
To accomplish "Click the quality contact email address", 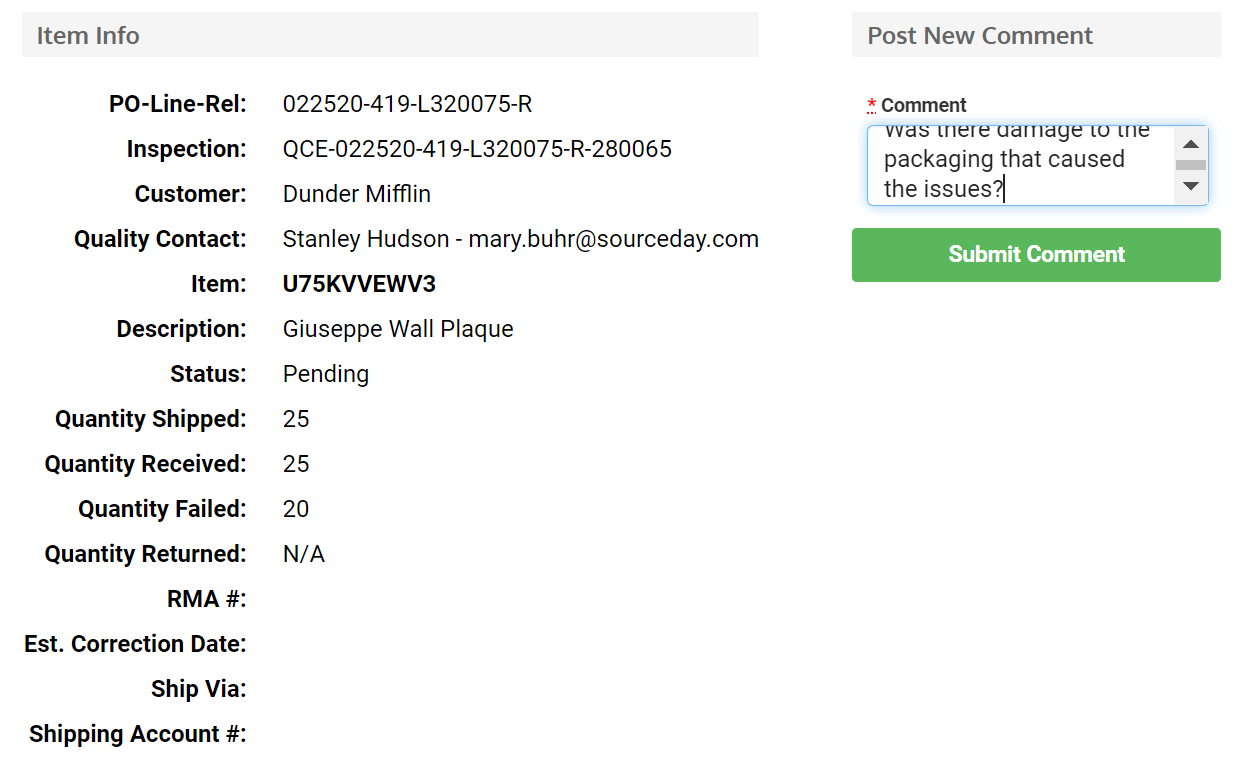I will 613,239.
